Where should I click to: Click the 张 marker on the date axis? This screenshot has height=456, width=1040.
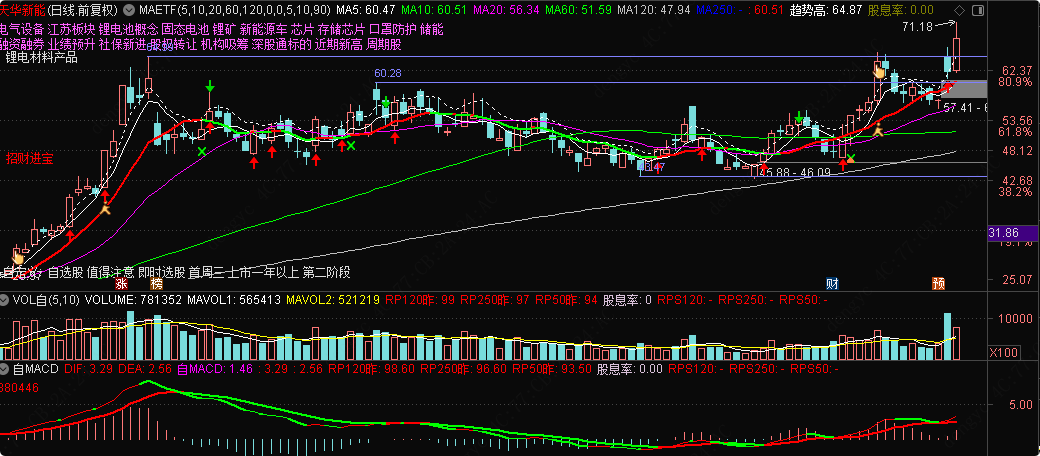tap(122, 284)
